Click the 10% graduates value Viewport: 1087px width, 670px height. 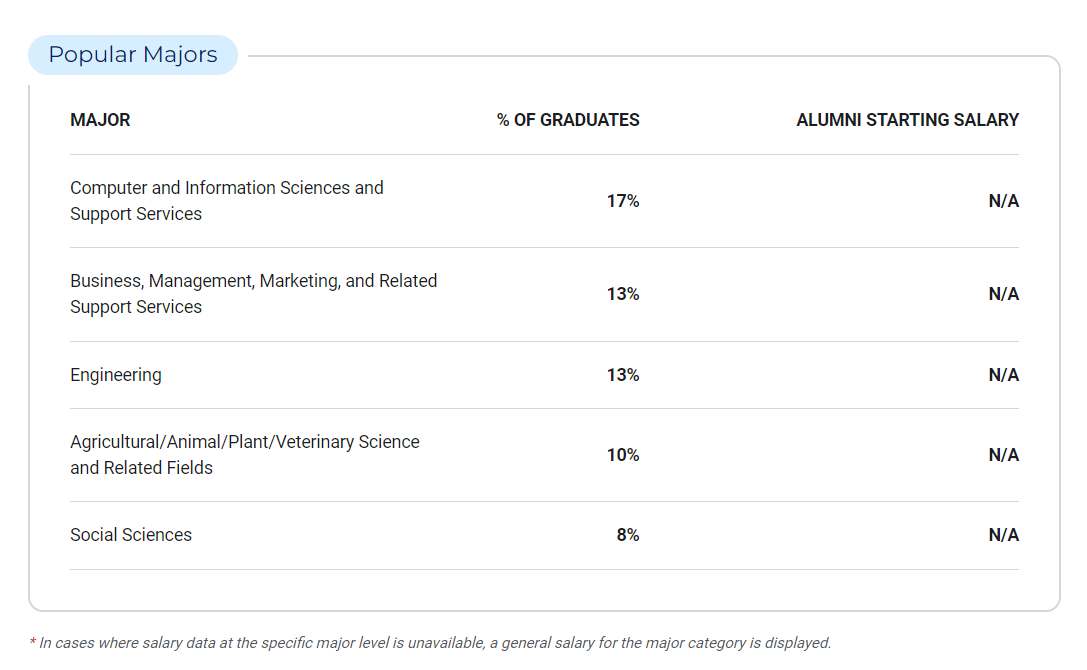622,455
